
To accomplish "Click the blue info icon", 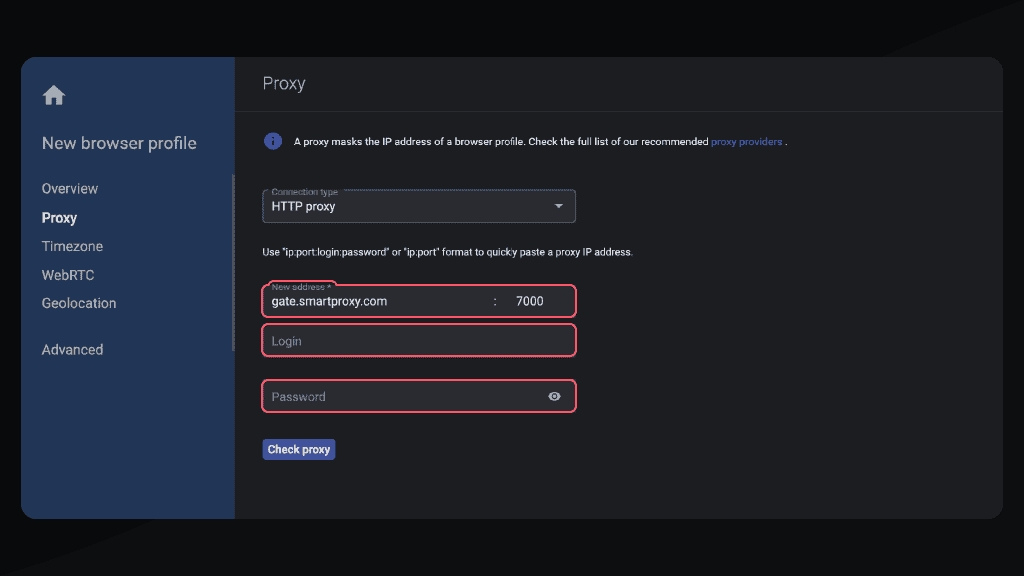I will click(x=272, y=140).
